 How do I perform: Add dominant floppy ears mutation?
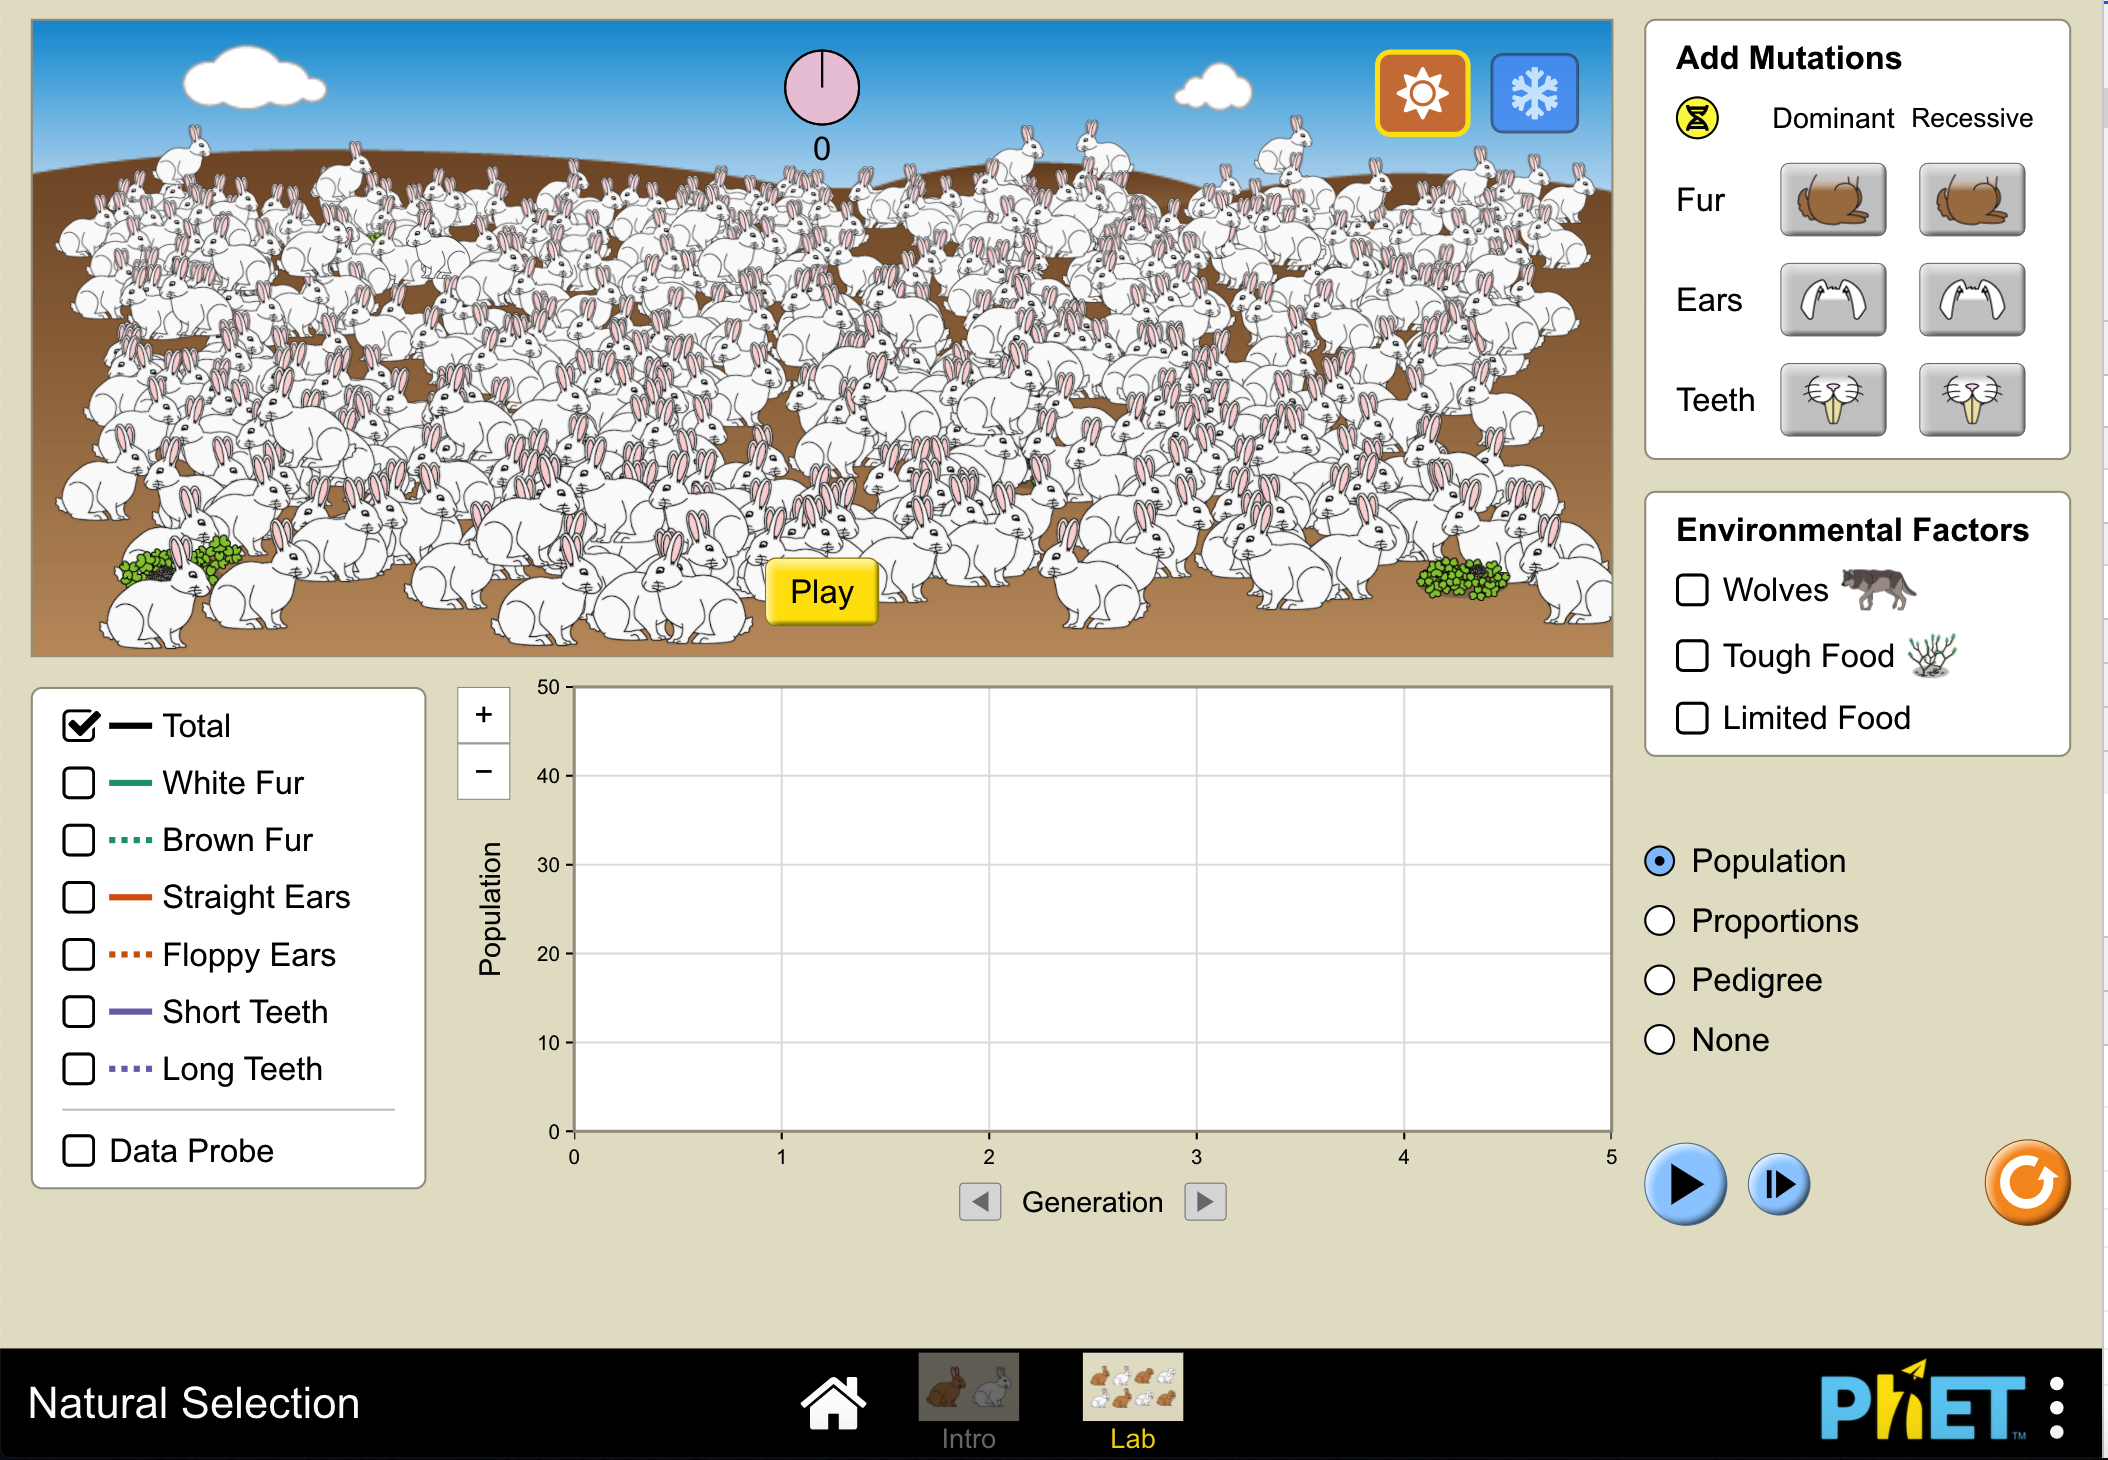click(x=1833, y=300)
